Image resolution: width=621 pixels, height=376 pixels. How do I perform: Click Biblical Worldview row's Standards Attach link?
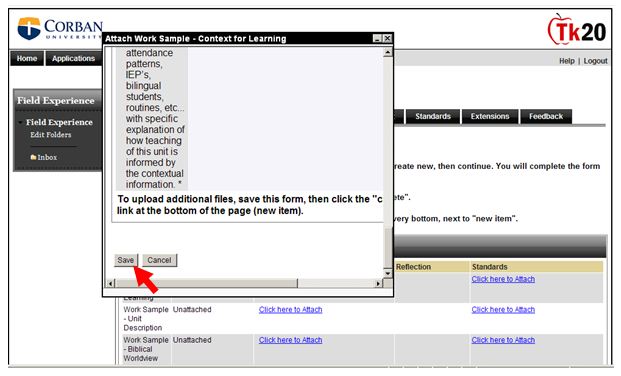(503, 340)
